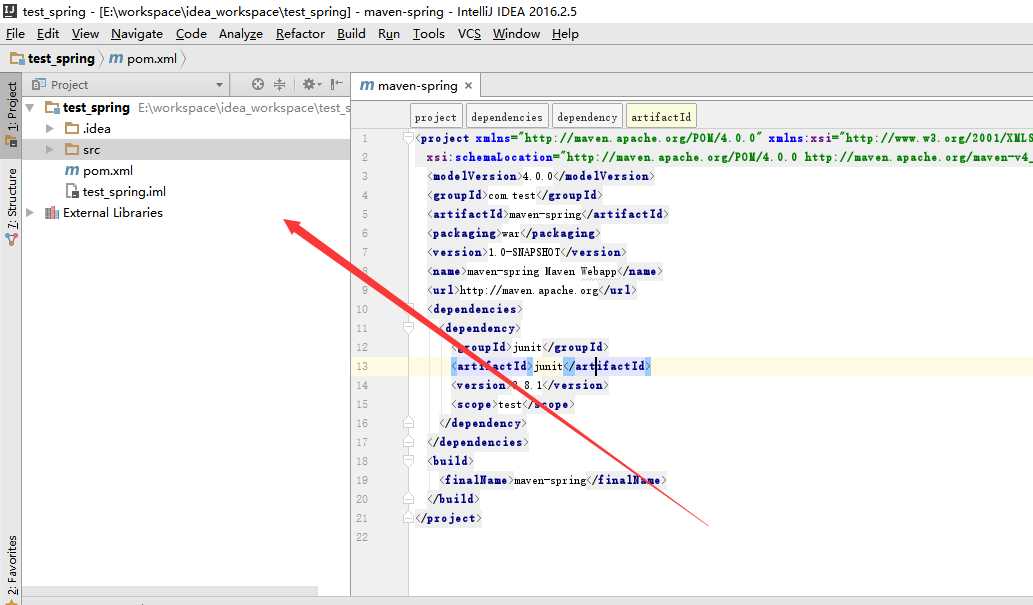Click the dependency breadcrumb in the editor
The height and width of the screenshot is (605, 1033).
[x=587, y=117]
